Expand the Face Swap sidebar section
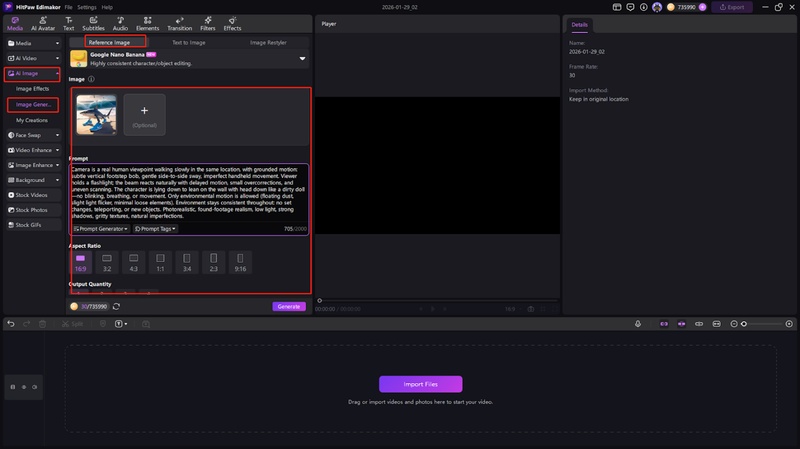 pos(32,135)
